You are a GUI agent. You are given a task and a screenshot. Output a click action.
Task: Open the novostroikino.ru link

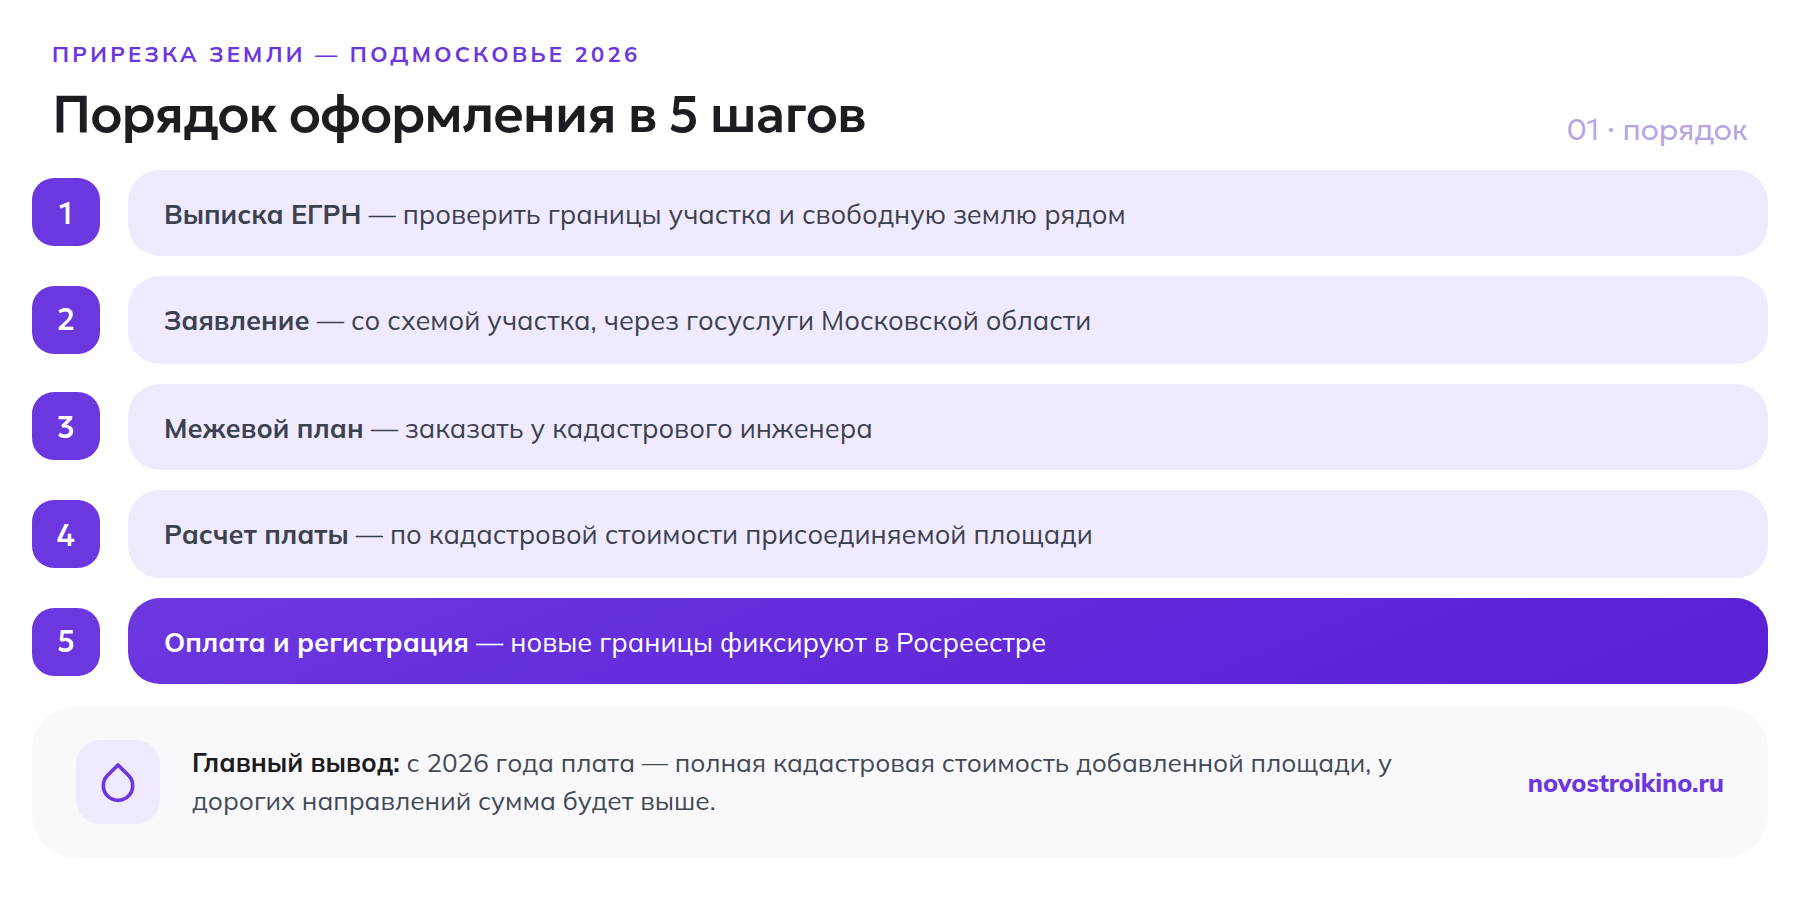point(1625,783)
